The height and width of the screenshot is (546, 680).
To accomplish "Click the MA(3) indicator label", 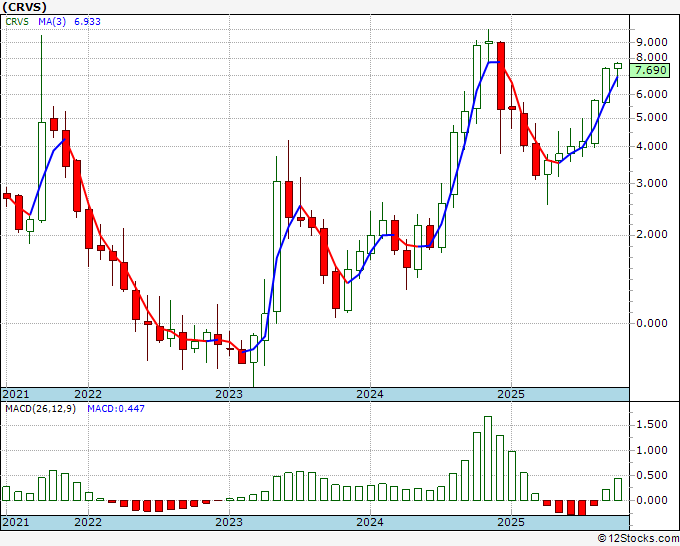I will 52,22.
